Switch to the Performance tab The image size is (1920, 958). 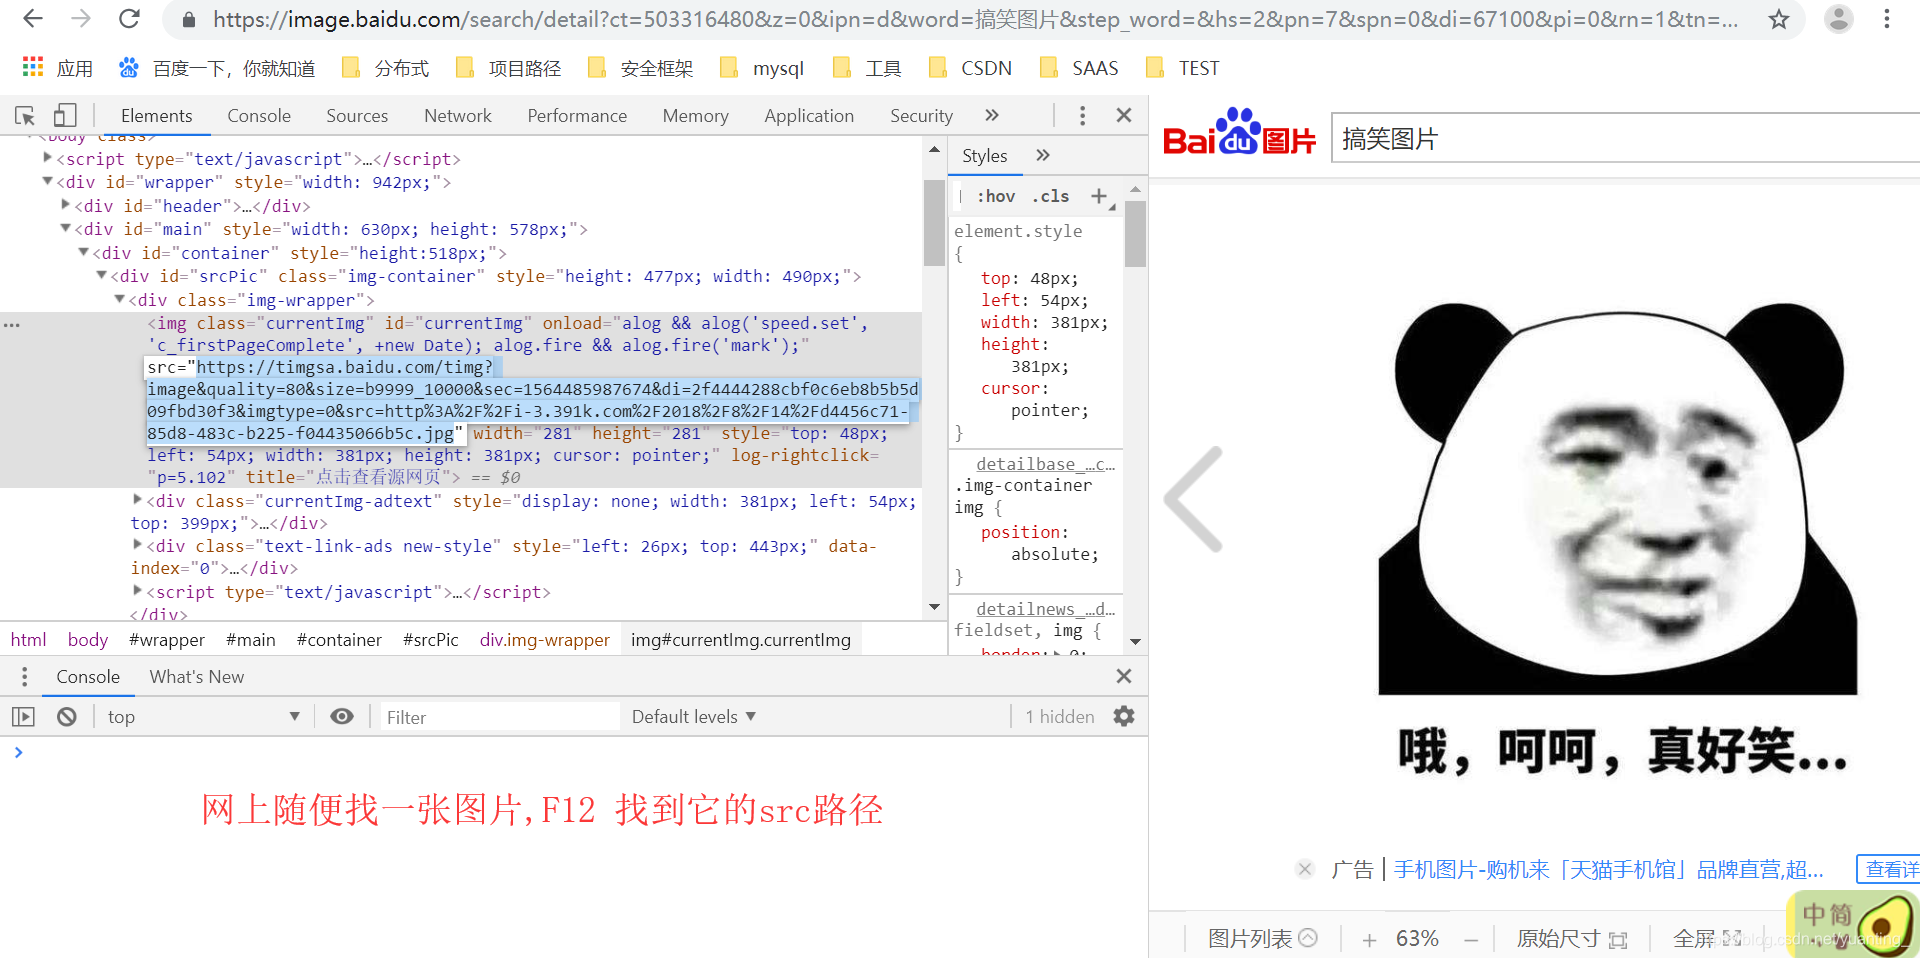(577, 116)
